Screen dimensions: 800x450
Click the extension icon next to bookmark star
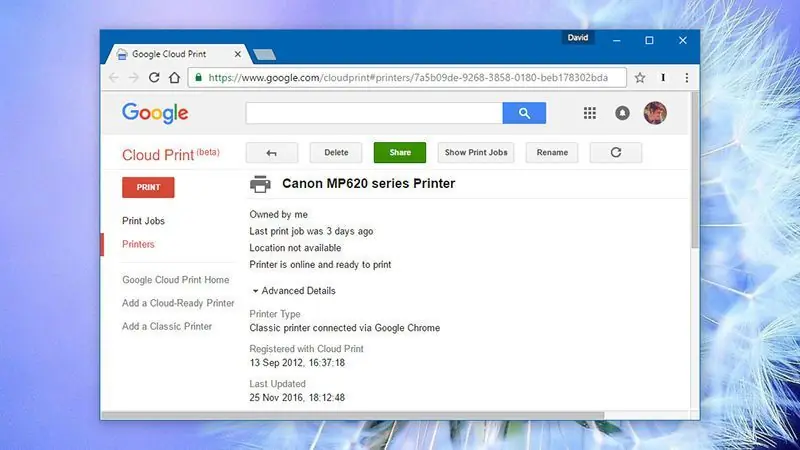(663, 78)
